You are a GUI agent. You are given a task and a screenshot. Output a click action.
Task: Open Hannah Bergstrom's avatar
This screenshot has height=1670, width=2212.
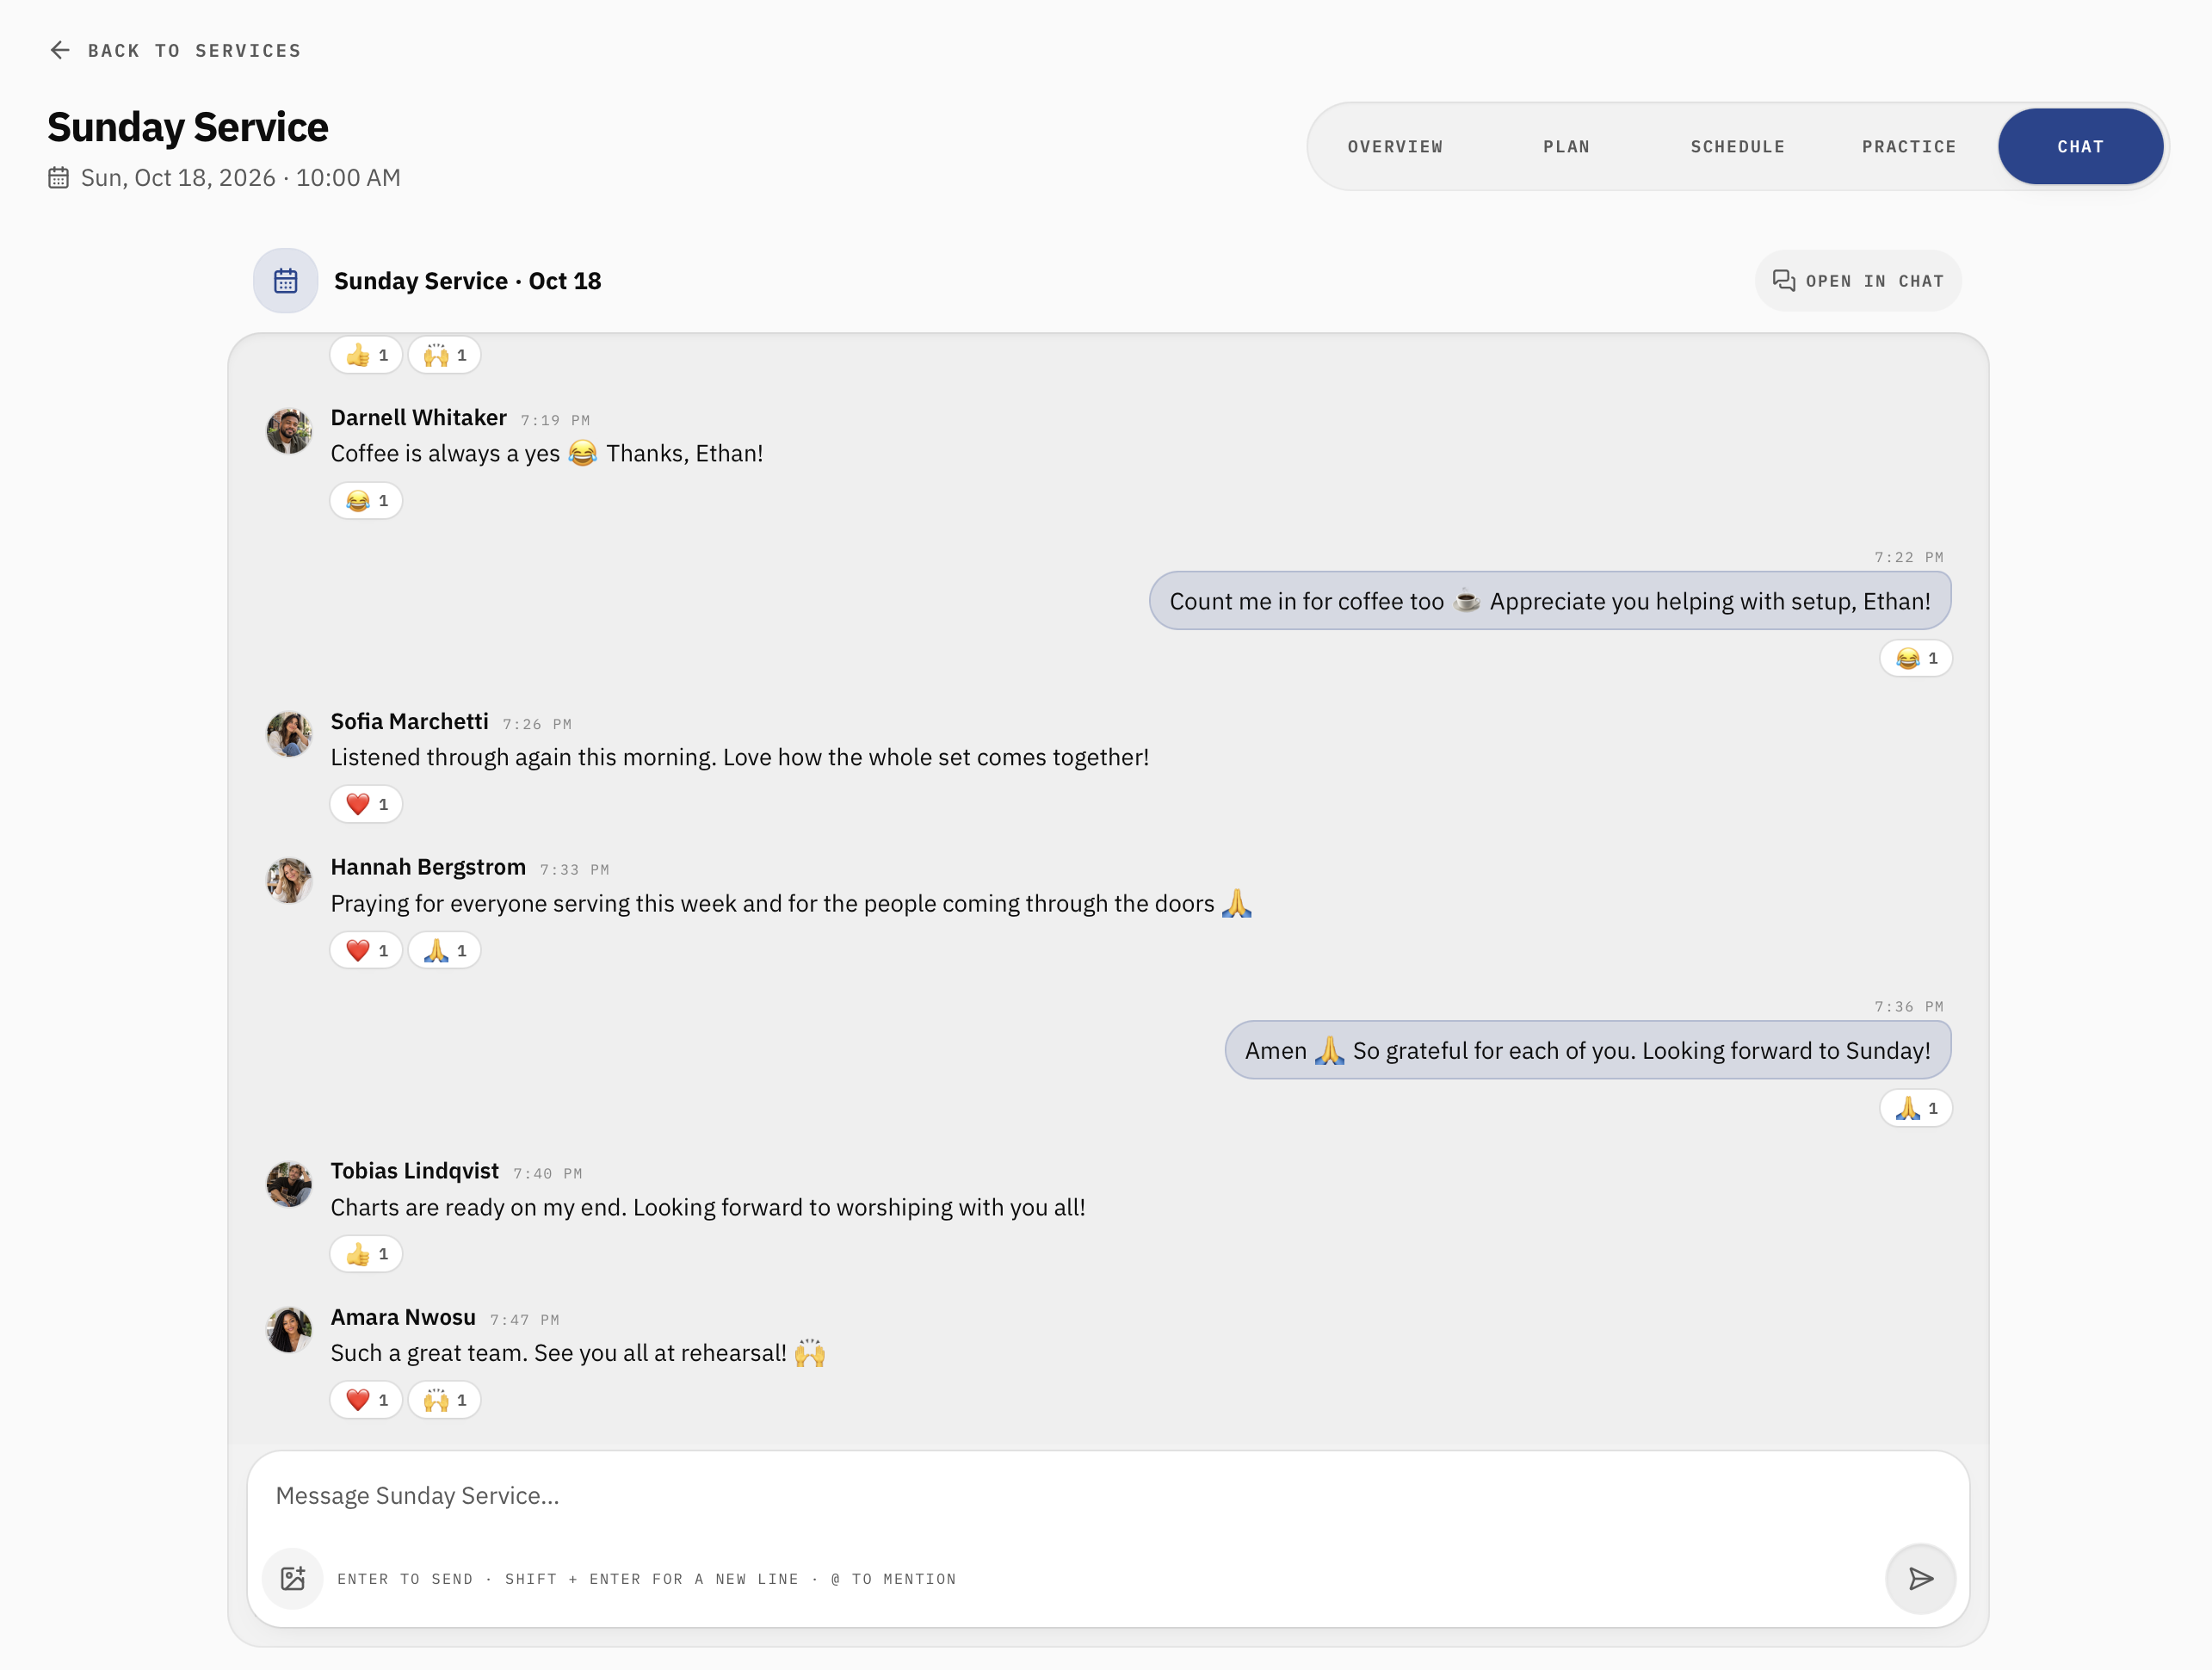pos(289,880)
